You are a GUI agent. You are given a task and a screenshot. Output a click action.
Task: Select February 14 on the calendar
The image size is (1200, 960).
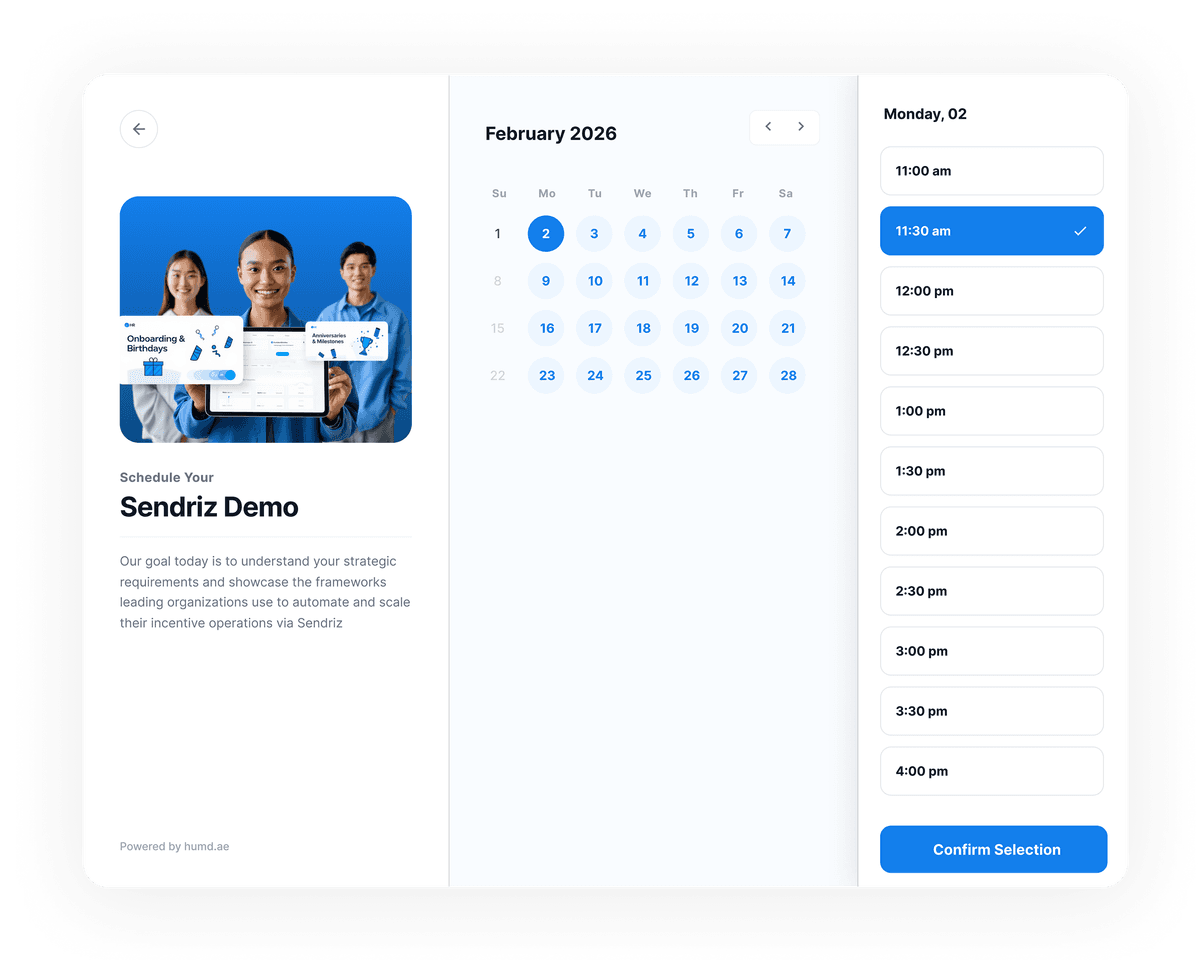click(787, 281)
